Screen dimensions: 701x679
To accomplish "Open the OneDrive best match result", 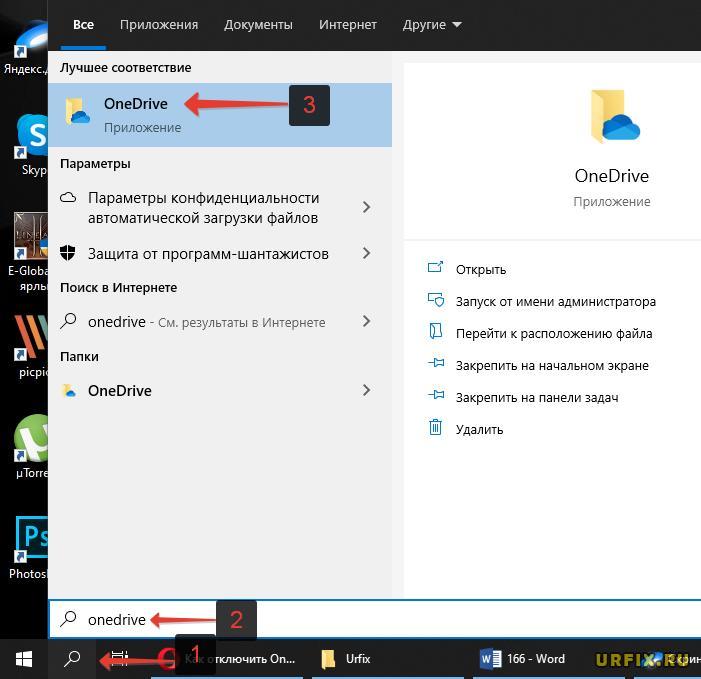I will point(220,115).
